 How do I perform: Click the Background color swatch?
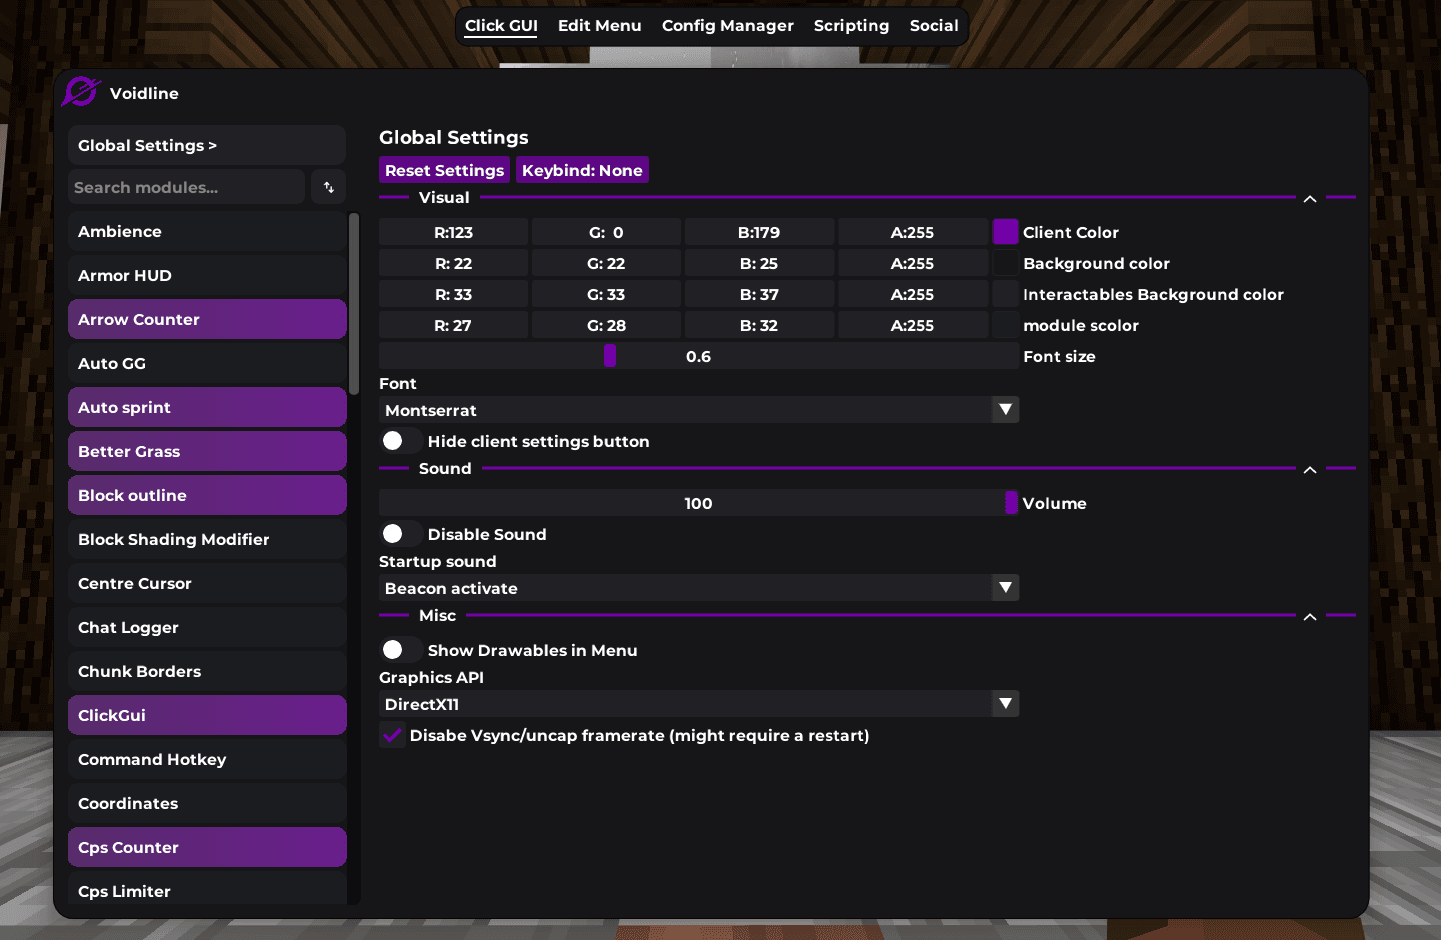(1005, 263)
